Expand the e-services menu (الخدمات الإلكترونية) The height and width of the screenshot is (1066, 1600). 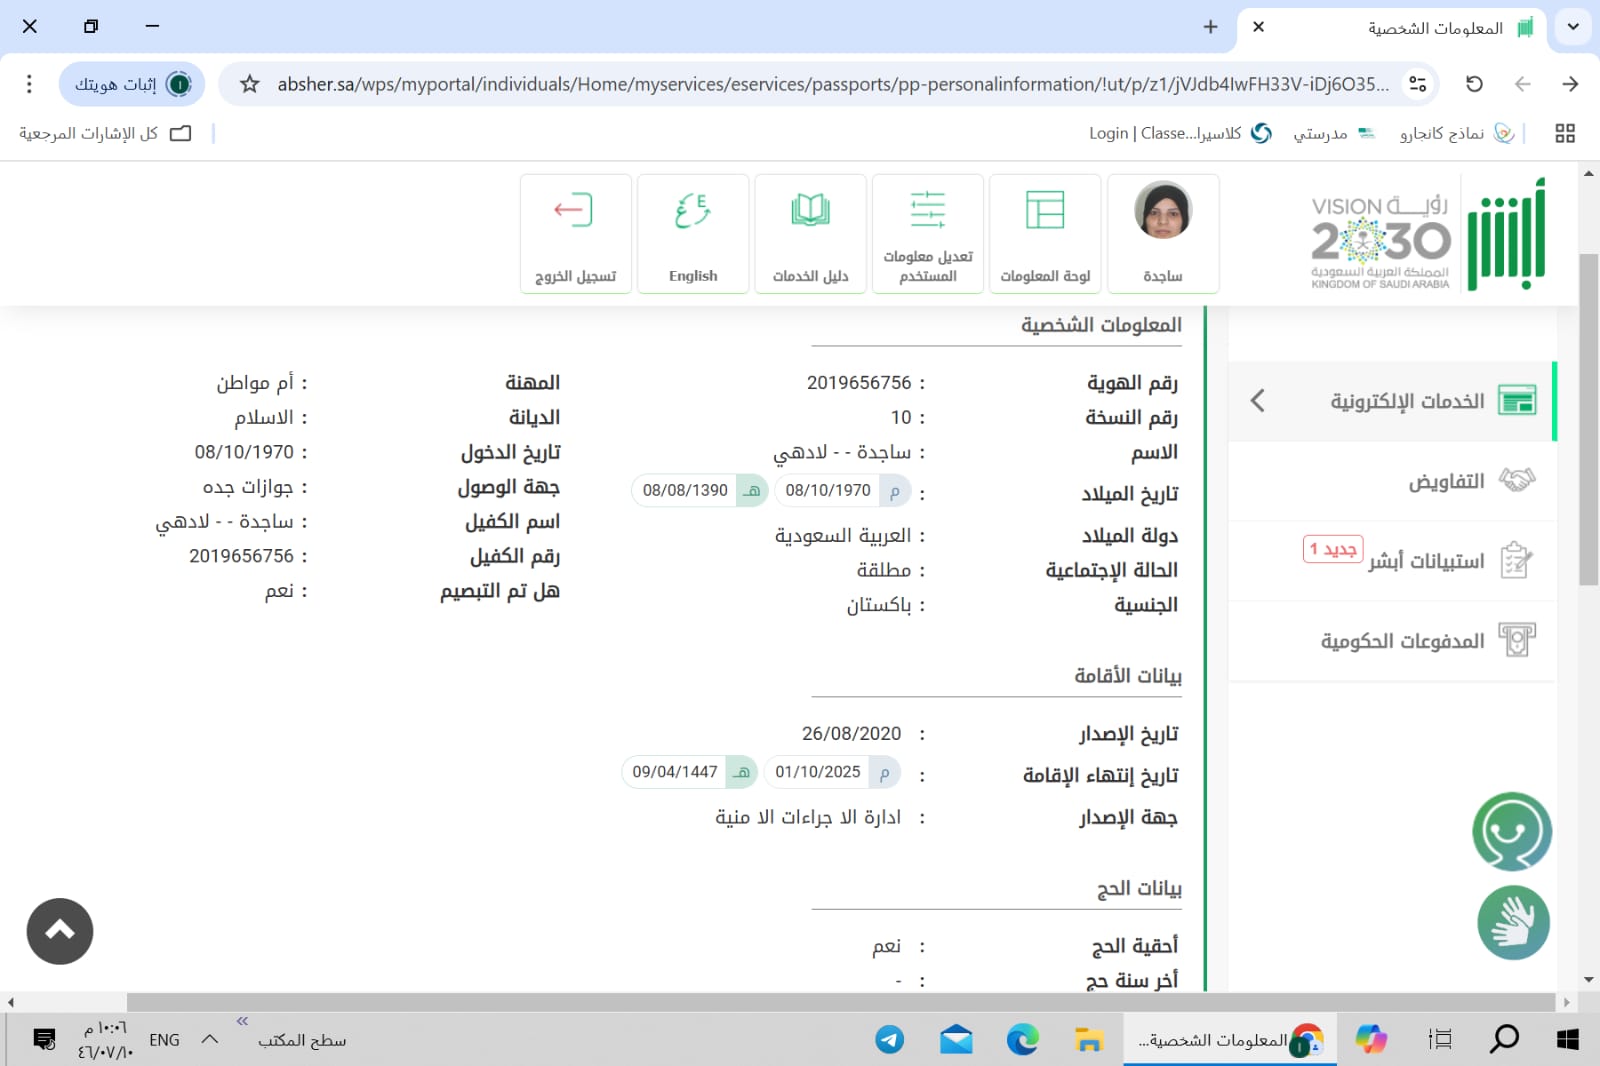(x=1392, y=401)
